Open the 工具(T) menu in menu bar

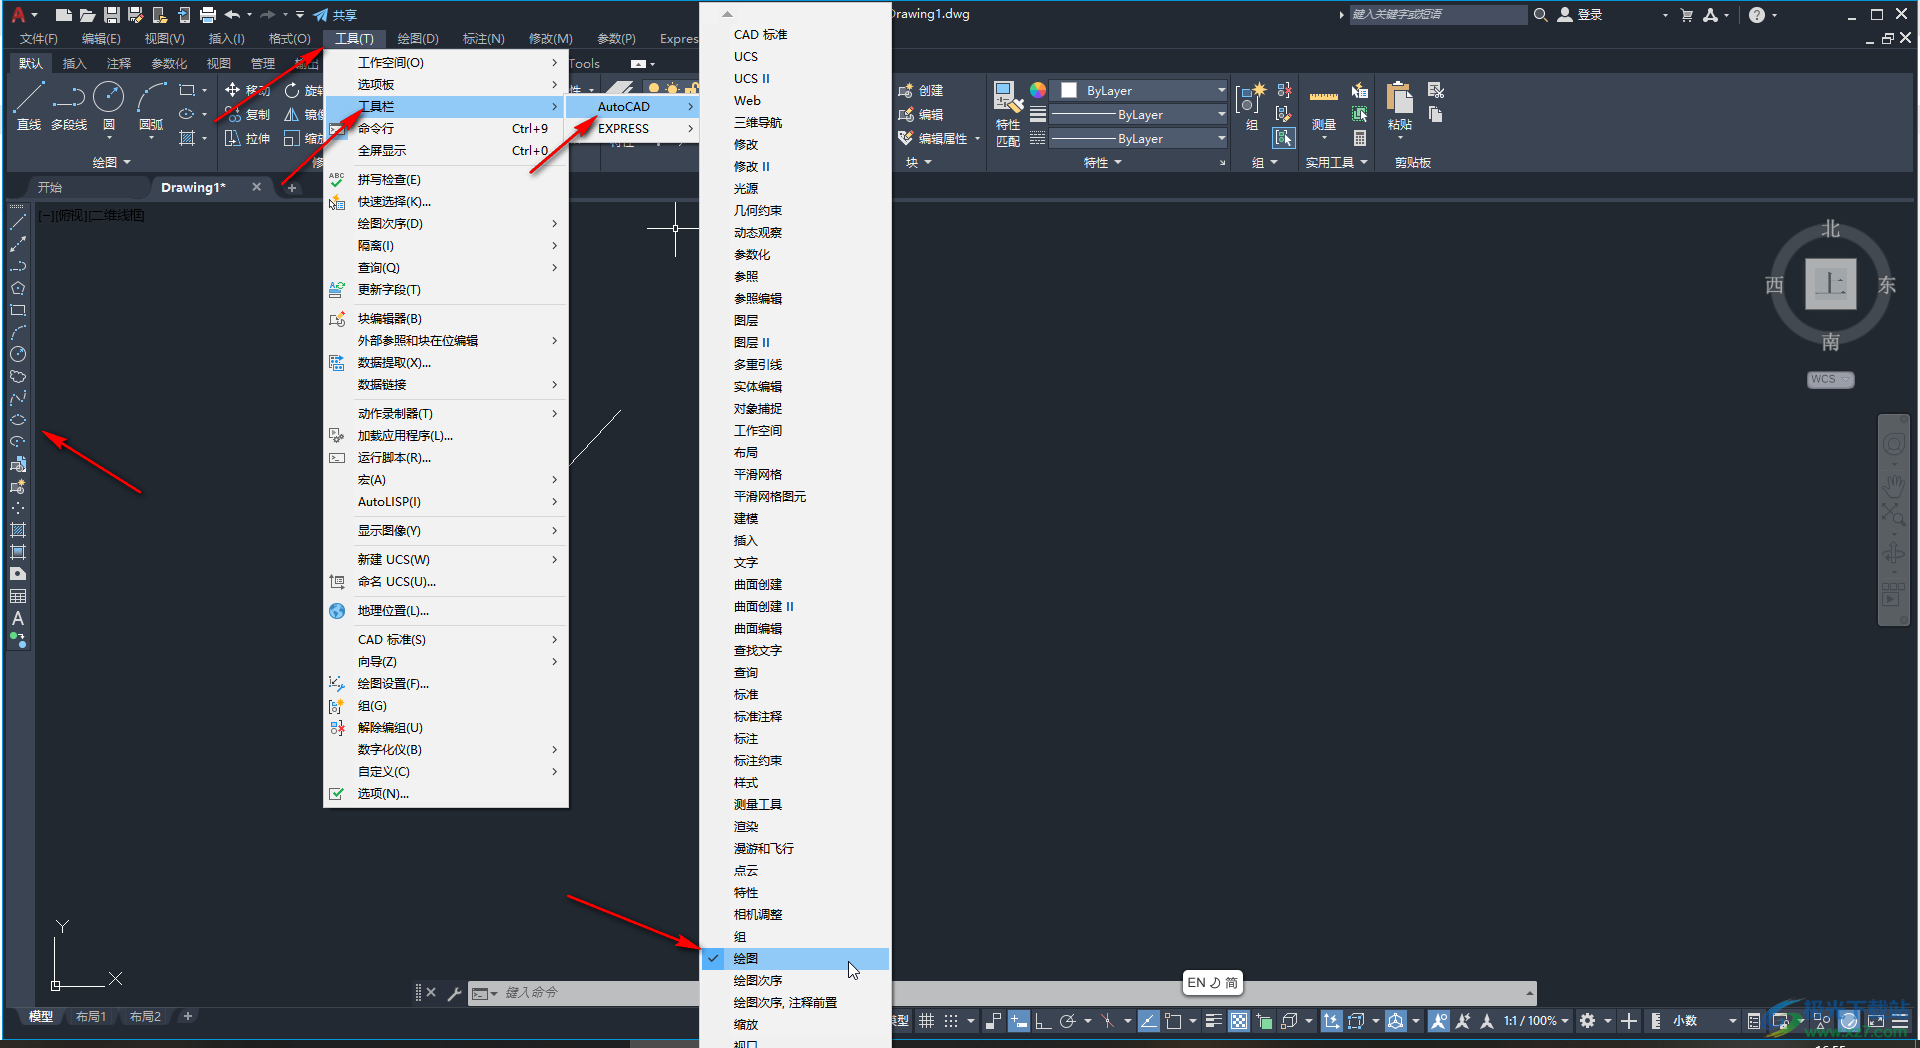(354, 38)
